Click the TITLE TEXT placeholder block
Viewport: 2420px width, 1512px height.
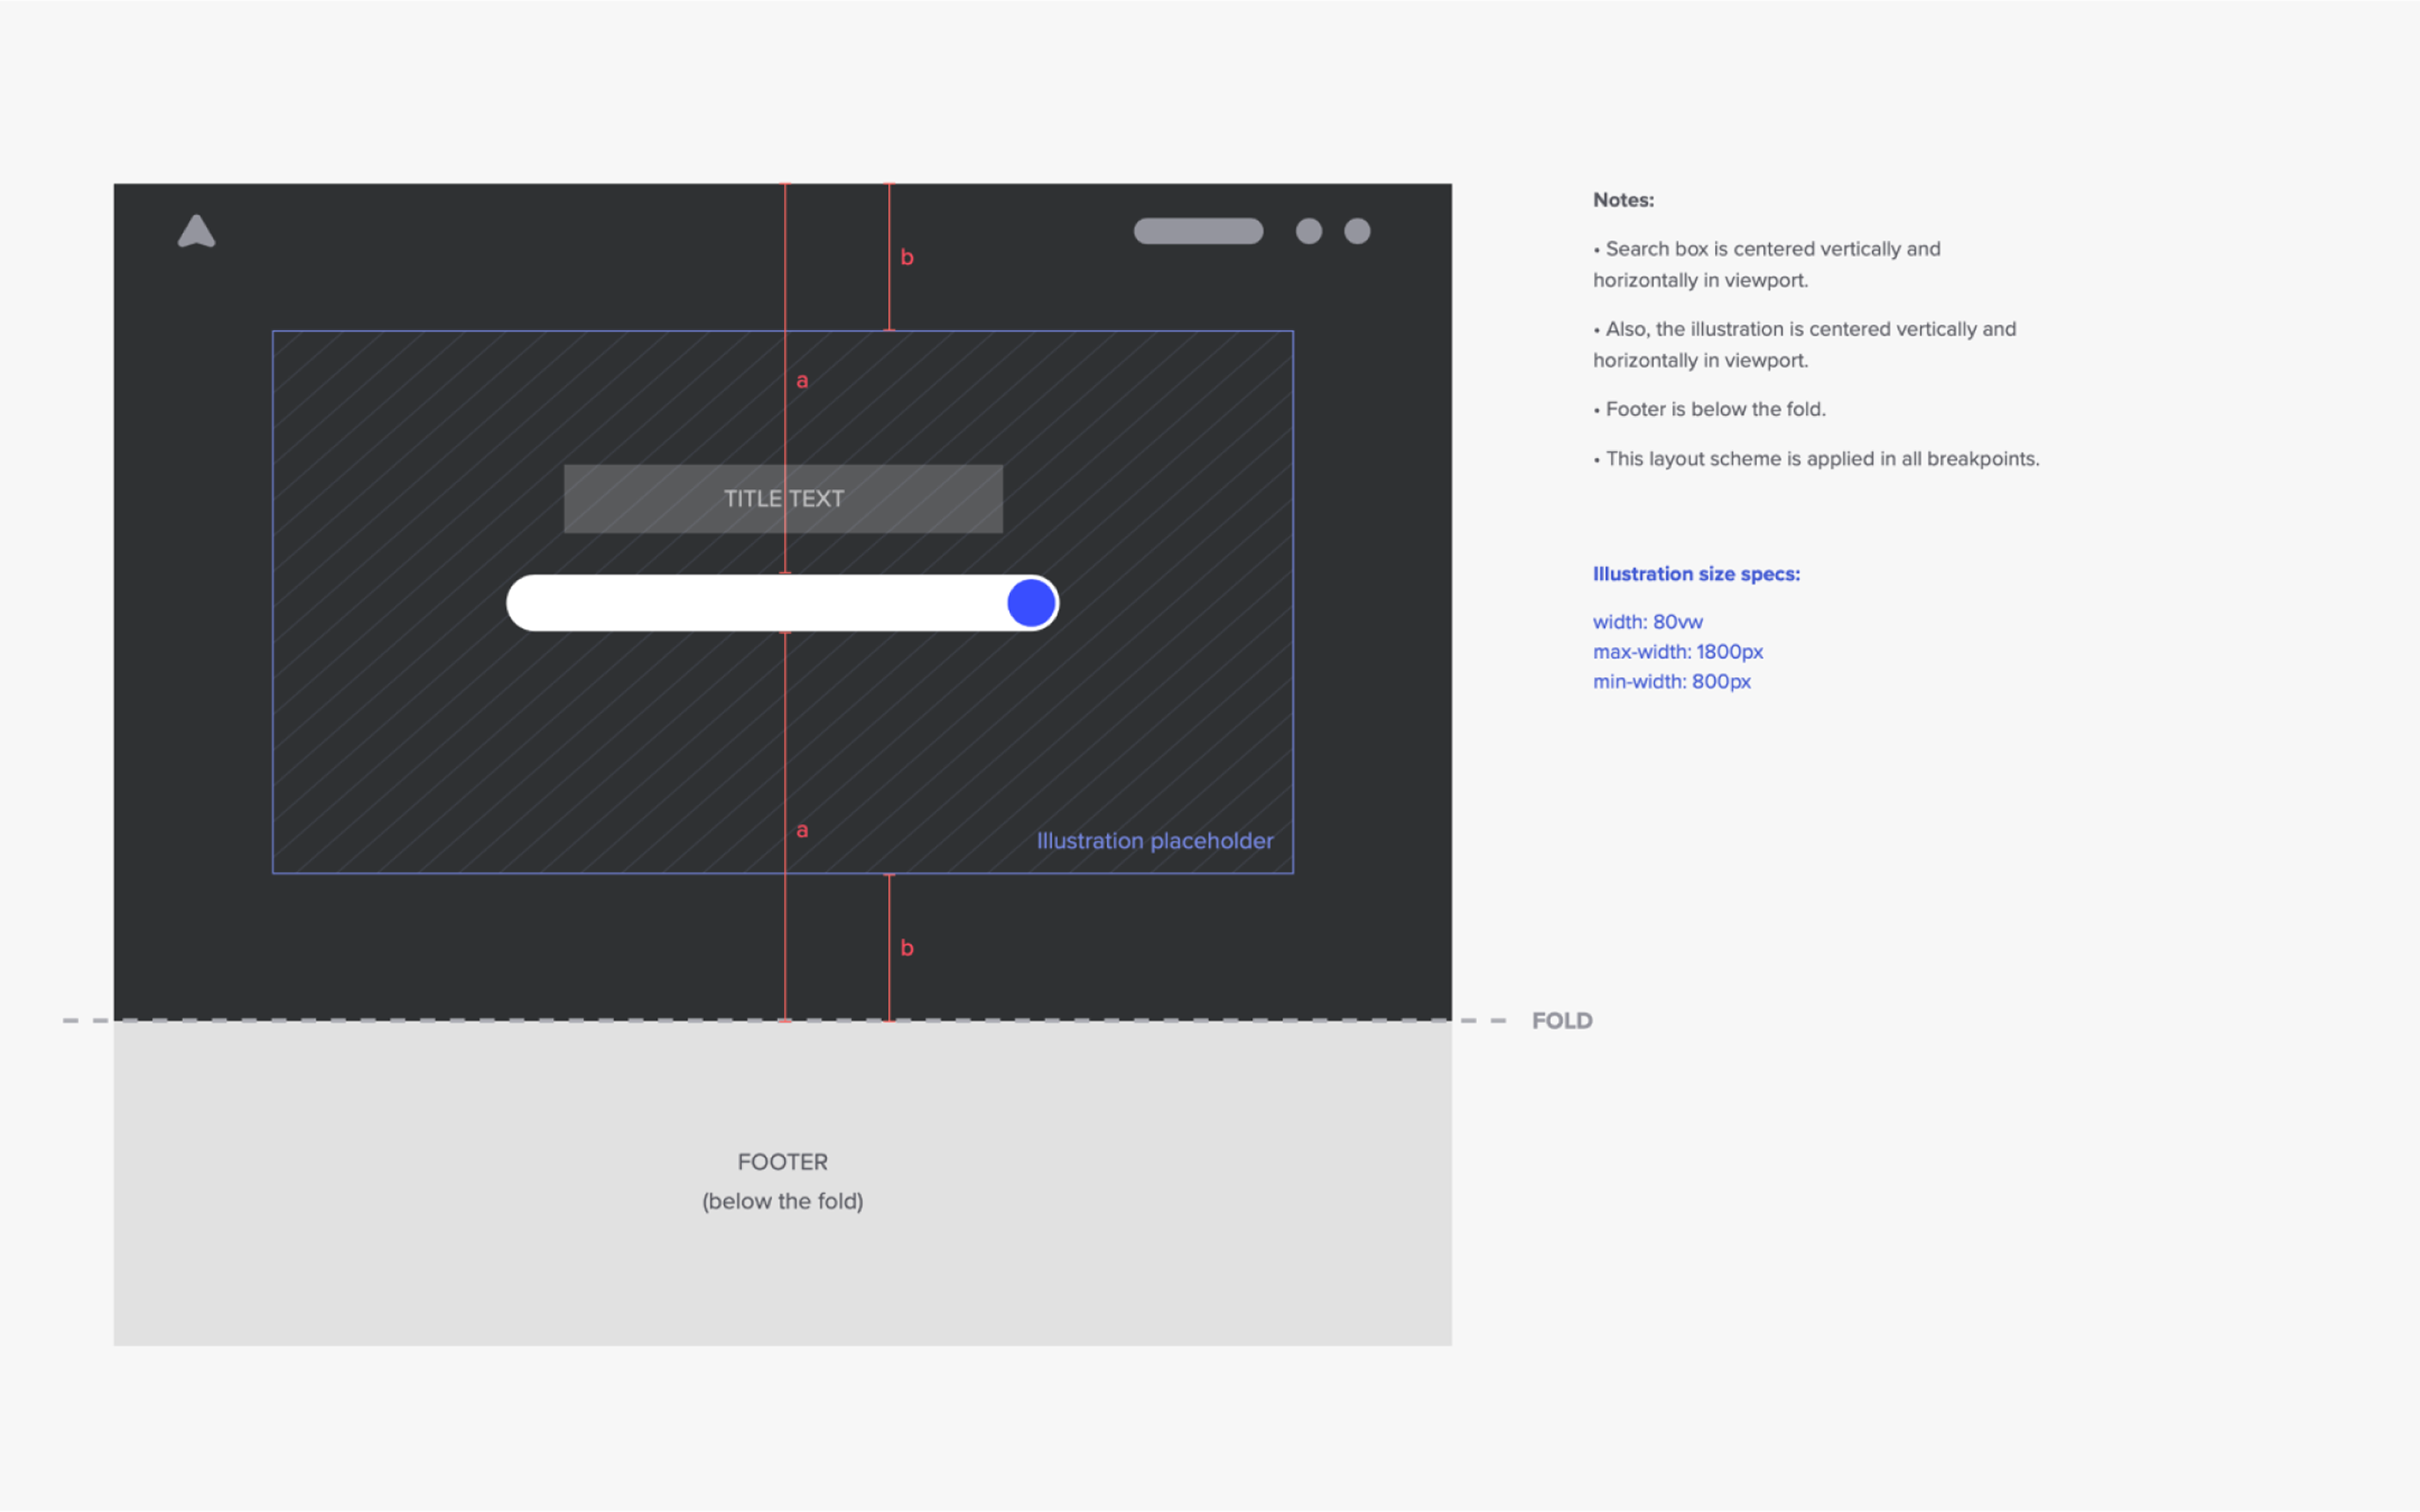pyautogui.click(x=783, y=498)
